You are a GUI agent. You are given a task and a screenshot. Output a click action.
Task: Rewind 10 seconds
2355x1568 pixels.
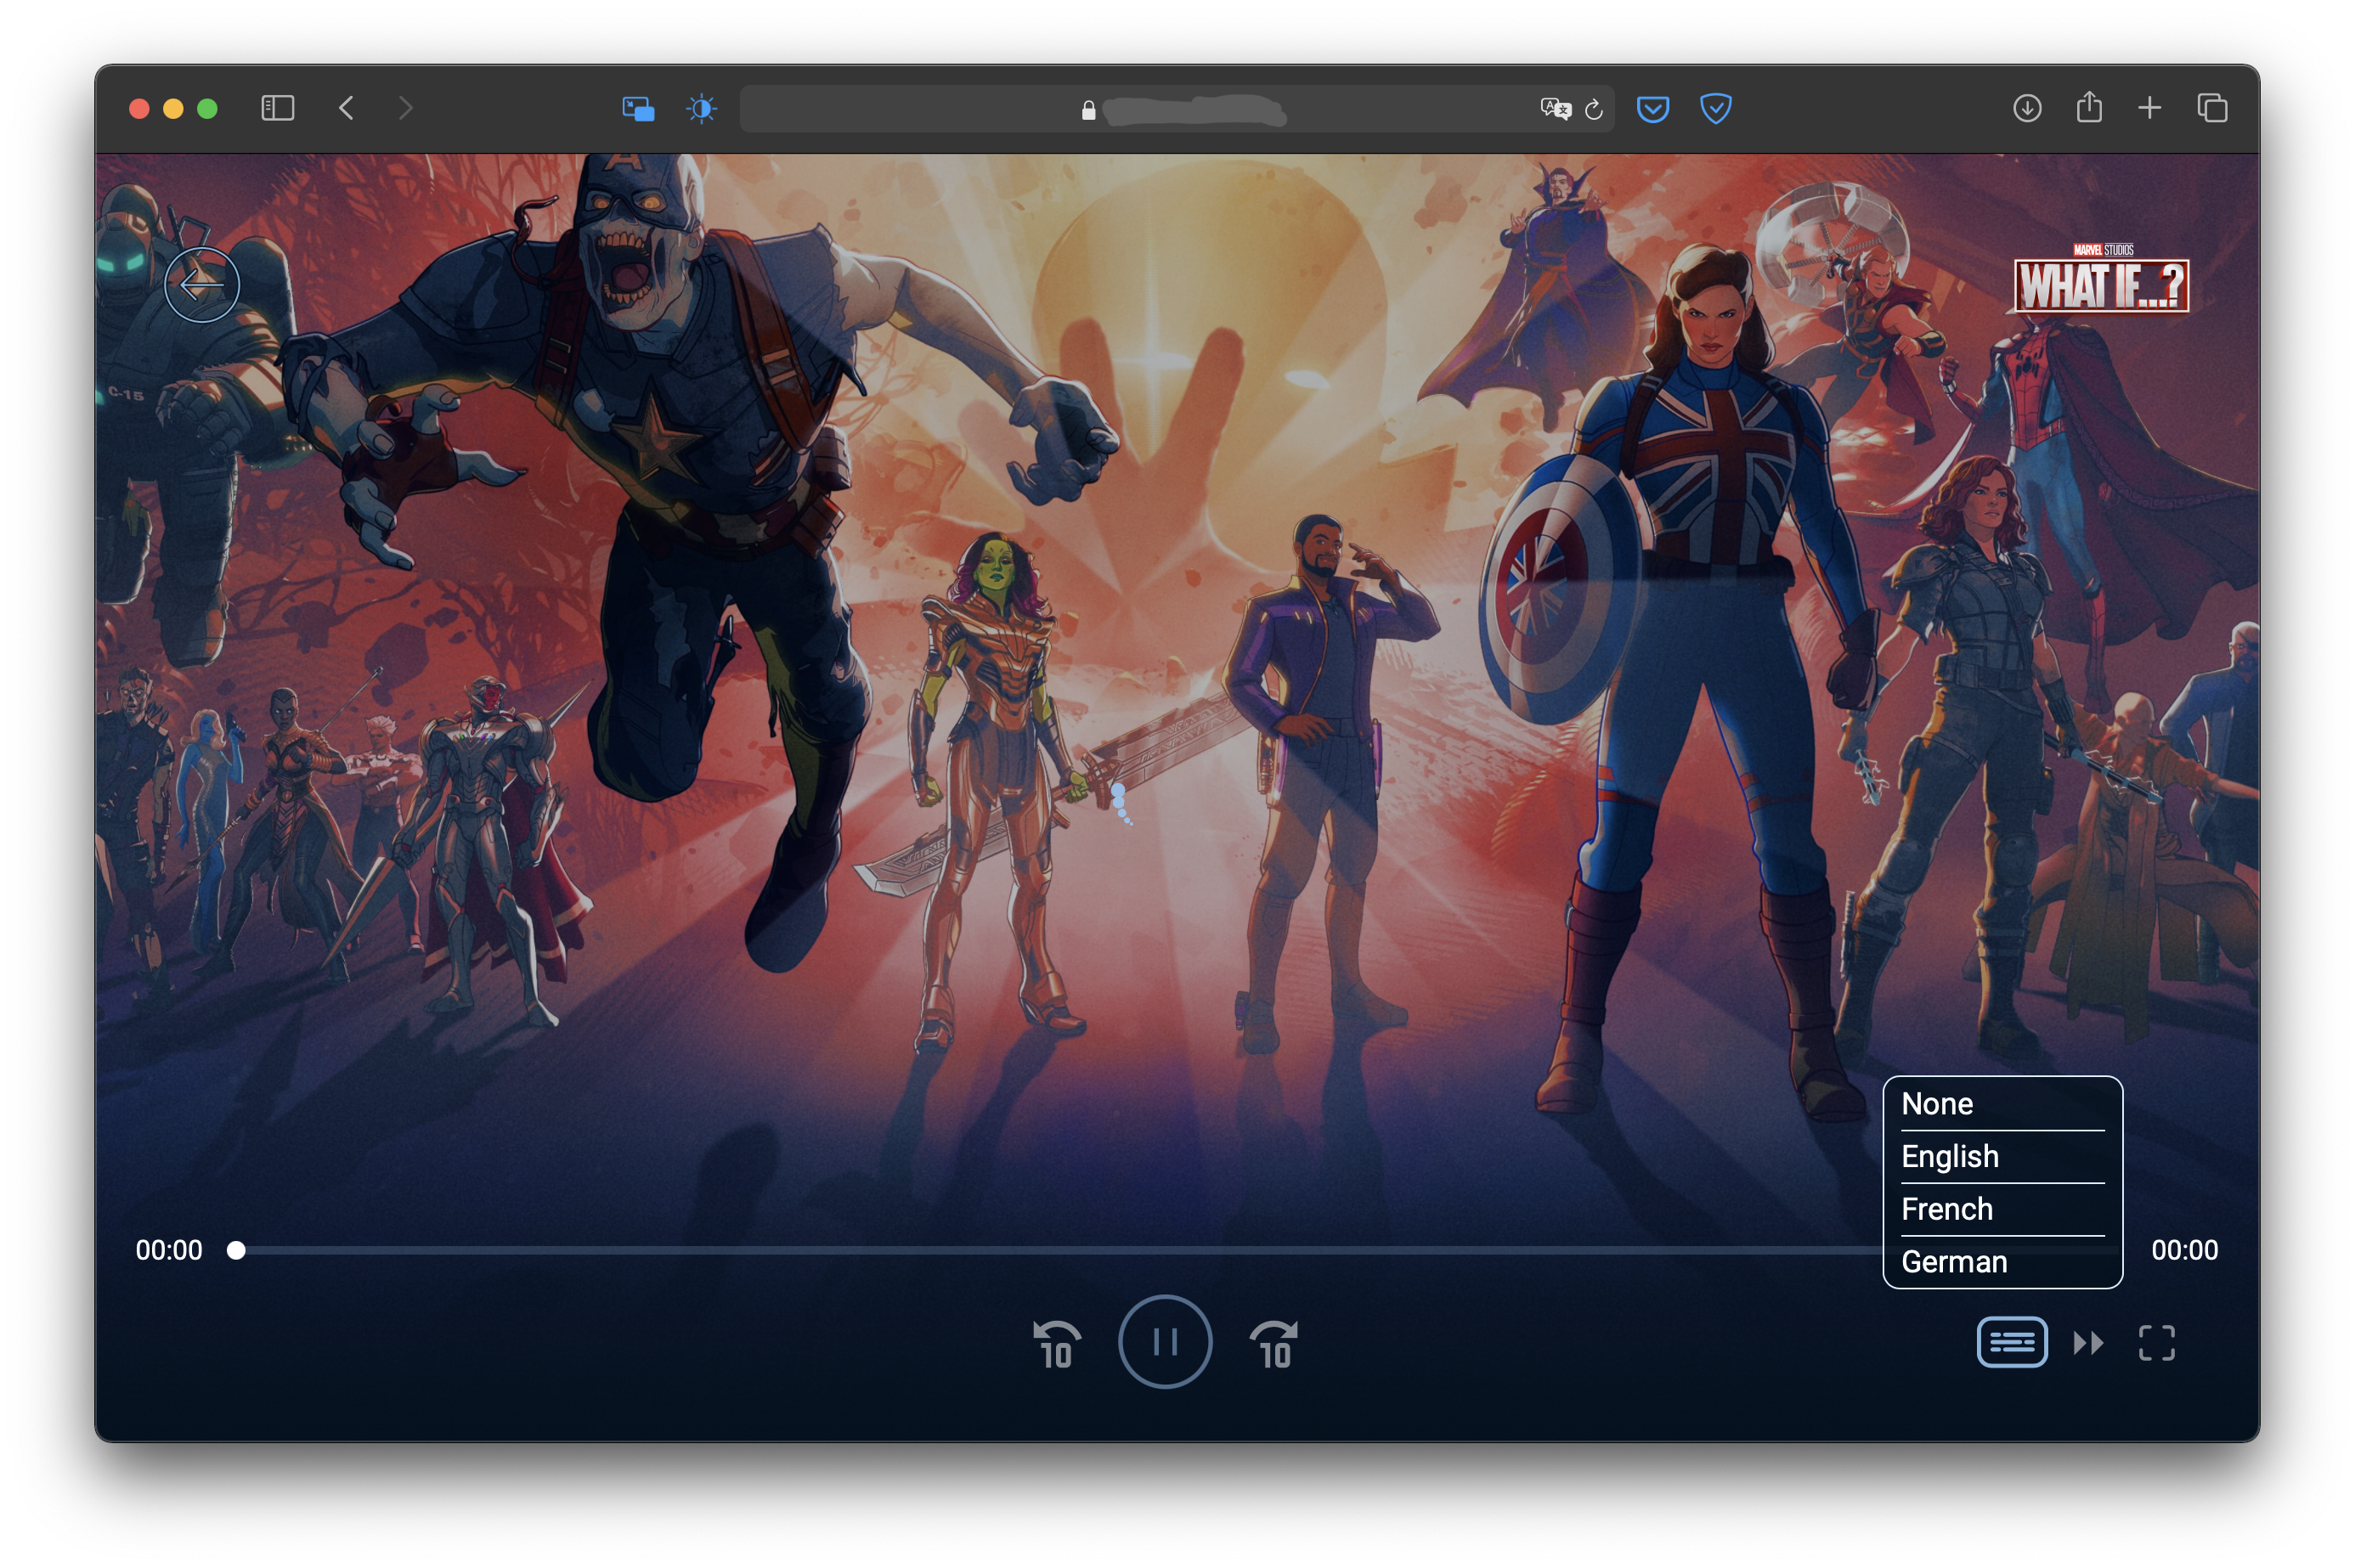pos(1055,1343)
